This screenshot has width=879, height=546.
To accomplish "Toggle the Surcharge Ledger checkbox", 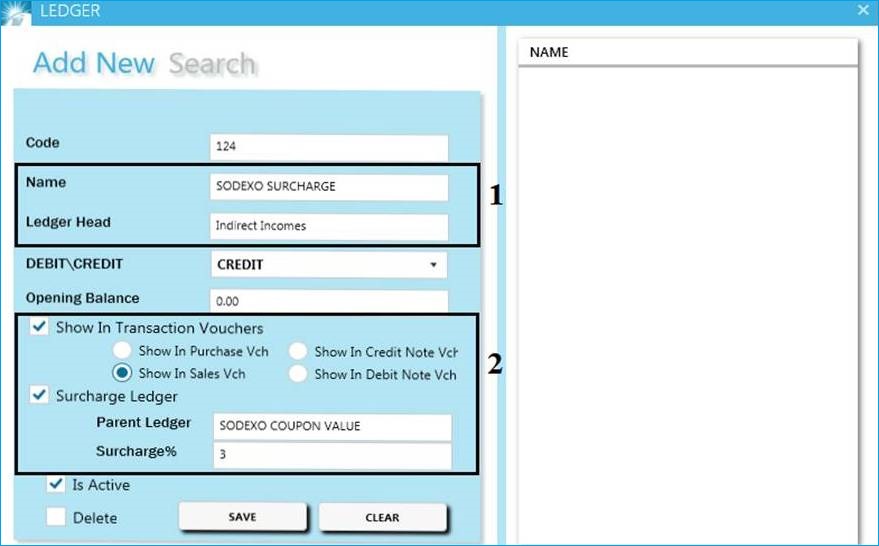I will click(x=39, y=396).
